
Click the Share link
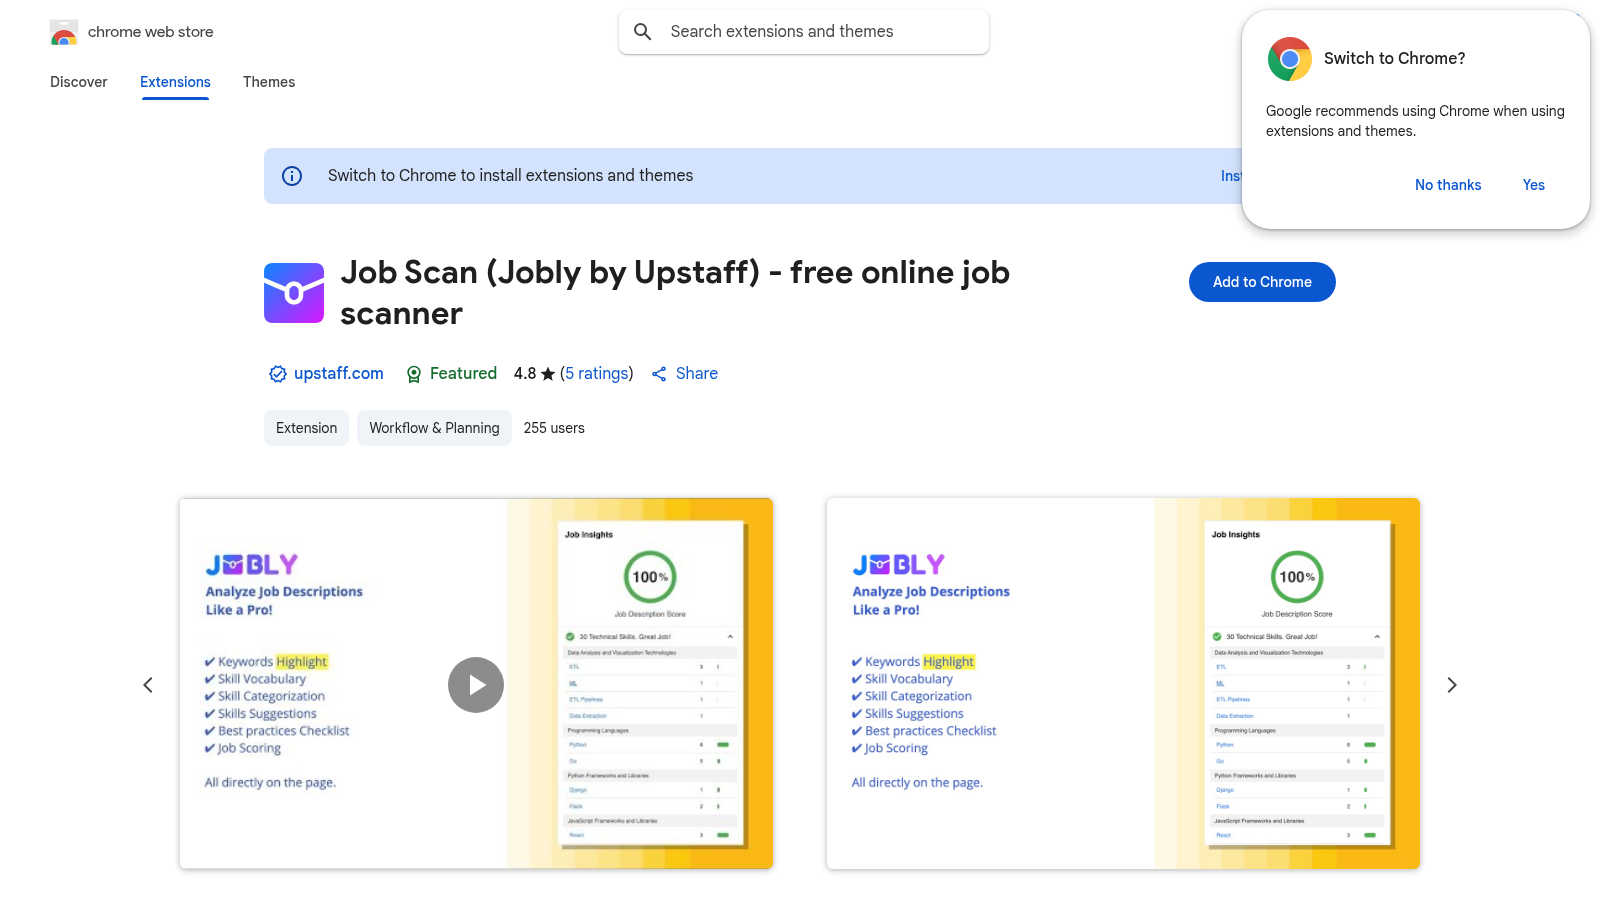[x=697, y=373]
